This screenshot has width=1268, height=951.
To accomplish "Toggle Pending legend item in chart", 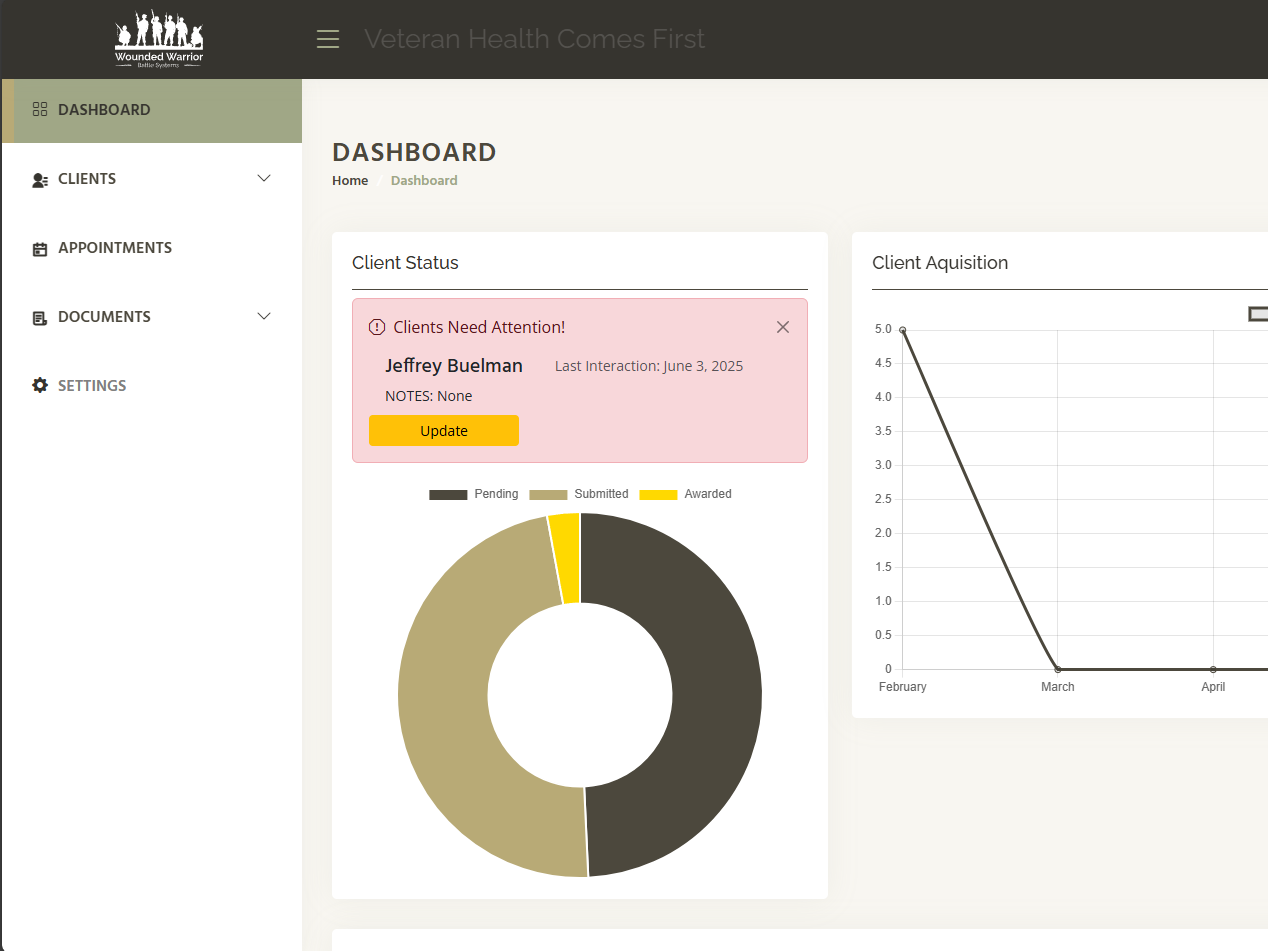I will 474,494.
